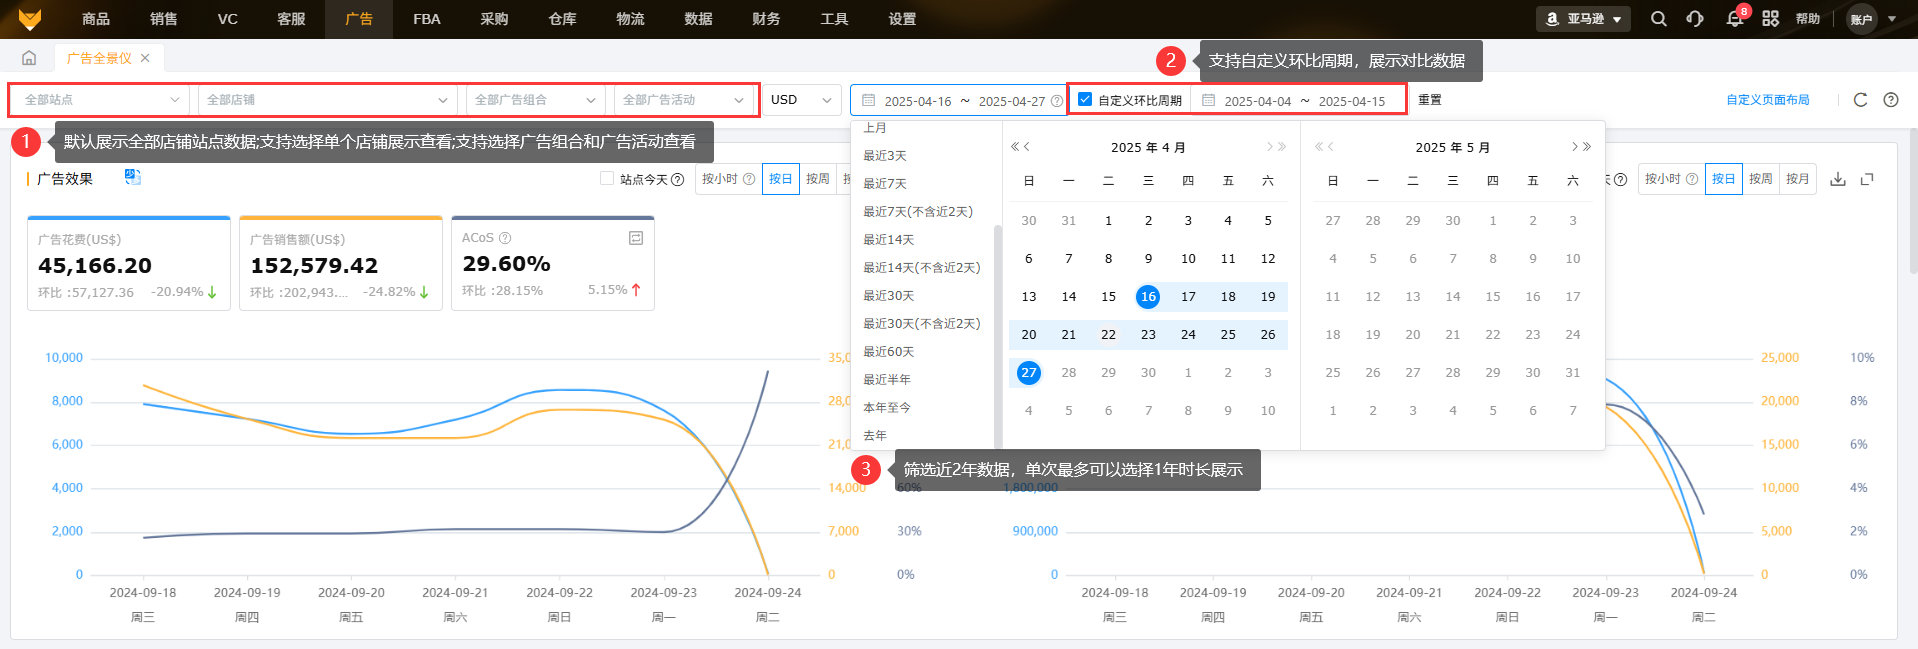Select 按日 on the right chart

tap(1724, 179)
